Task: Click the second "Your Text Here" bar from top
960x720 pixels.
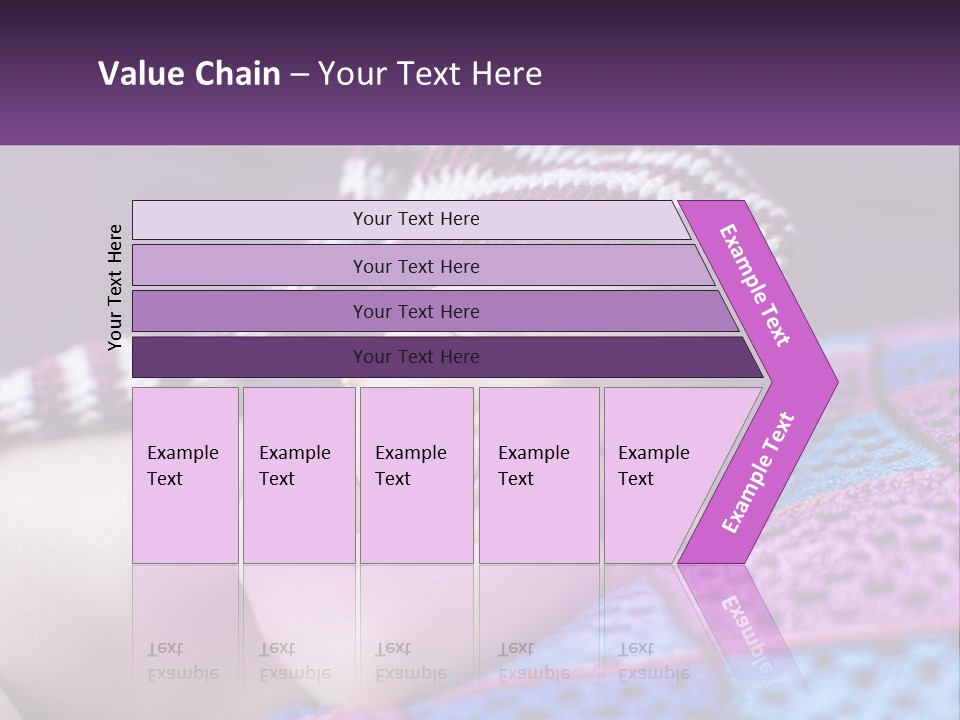Action: [415, 266]
